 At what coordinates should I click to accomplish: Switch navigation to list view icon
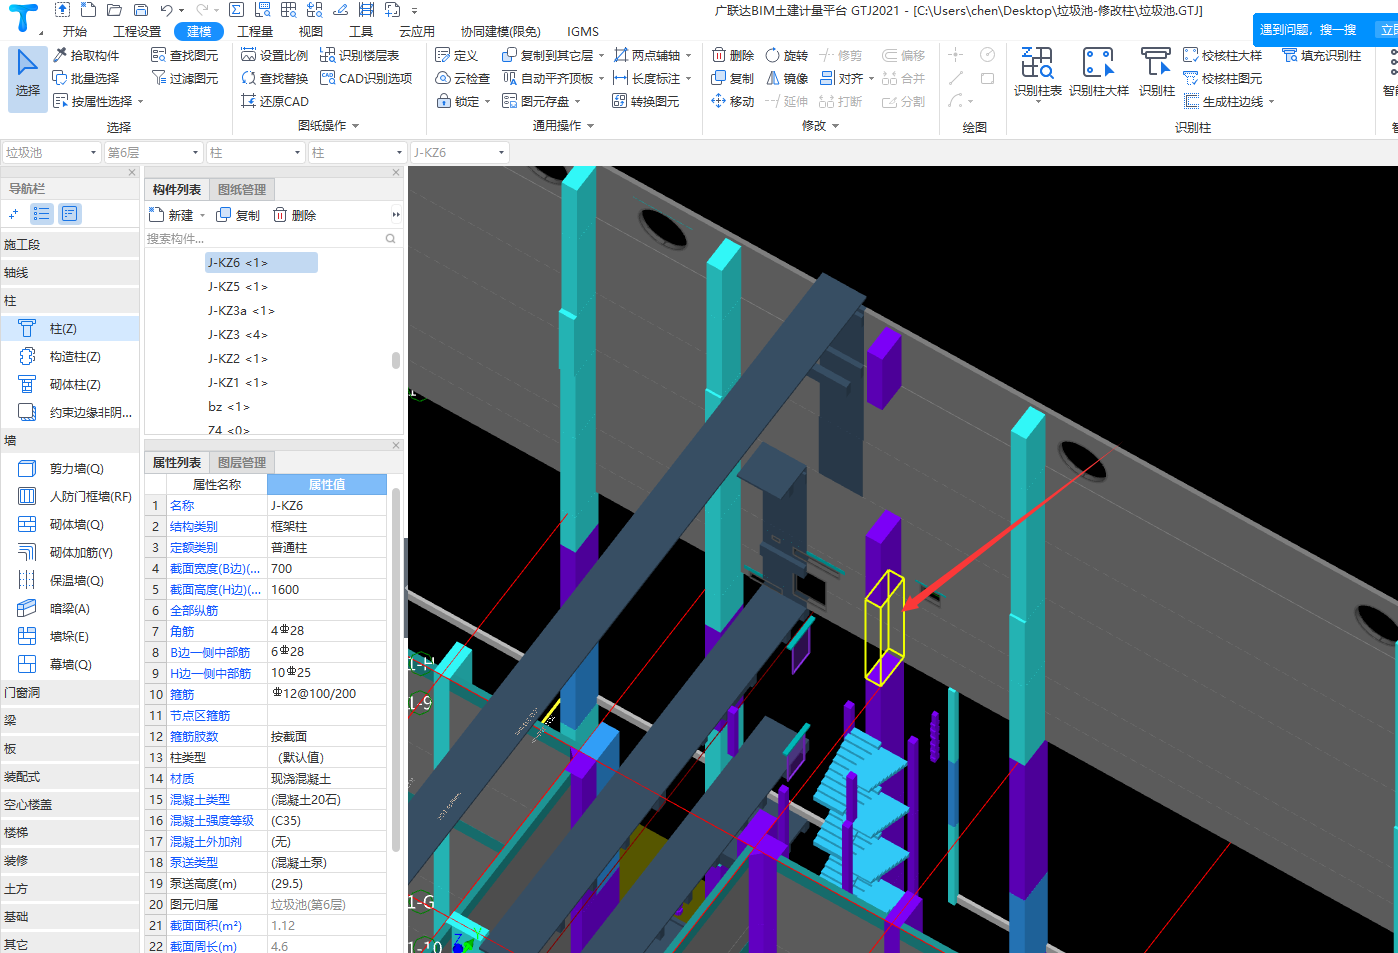[41, 213]
